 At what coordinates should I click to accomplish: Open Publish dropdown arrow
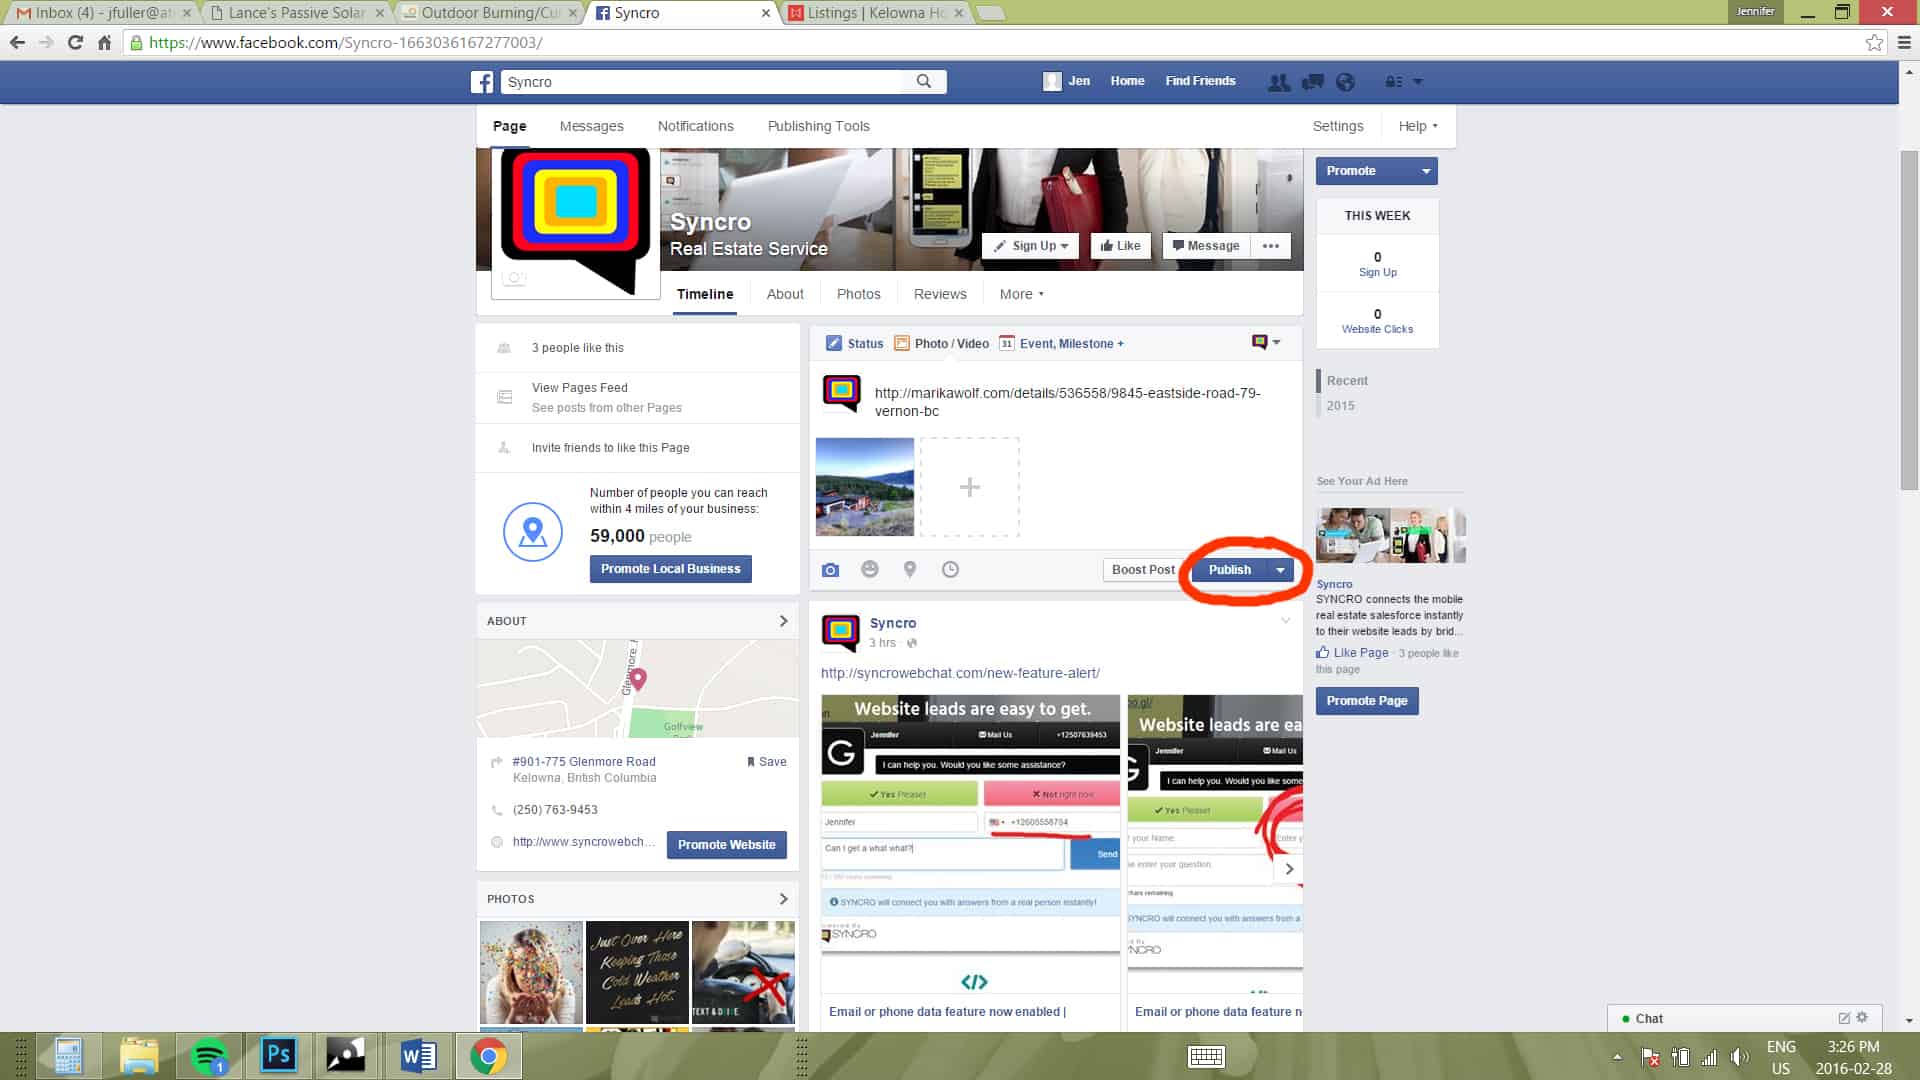click(x=1280, y=570)
